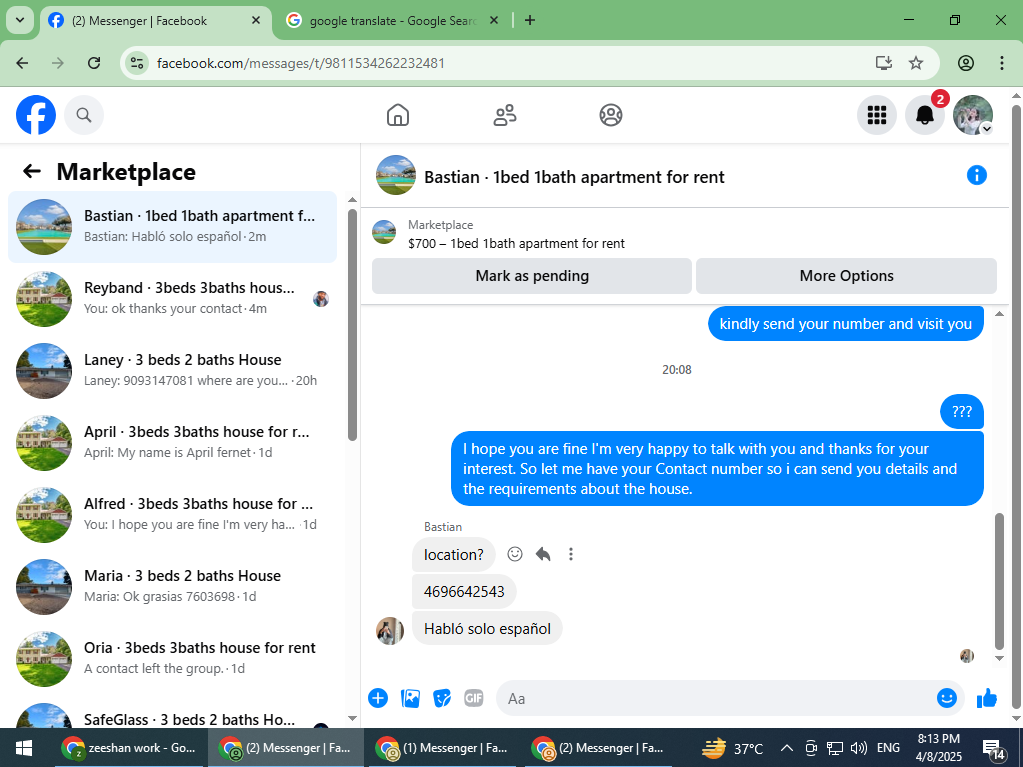Screen dimensions: 1023x767
Task: Click the Facebook search magnifier icon
Action: click(84, 115)
